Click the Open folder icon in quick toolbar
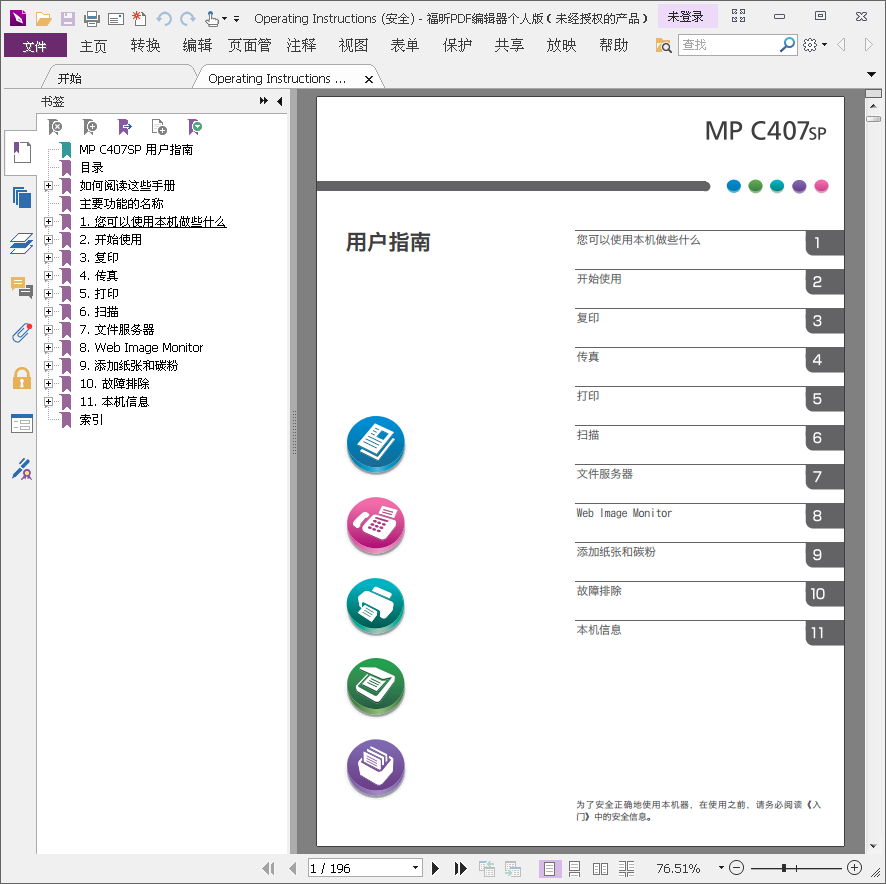This screenshot has width=886, height=884. click(44, 19)
